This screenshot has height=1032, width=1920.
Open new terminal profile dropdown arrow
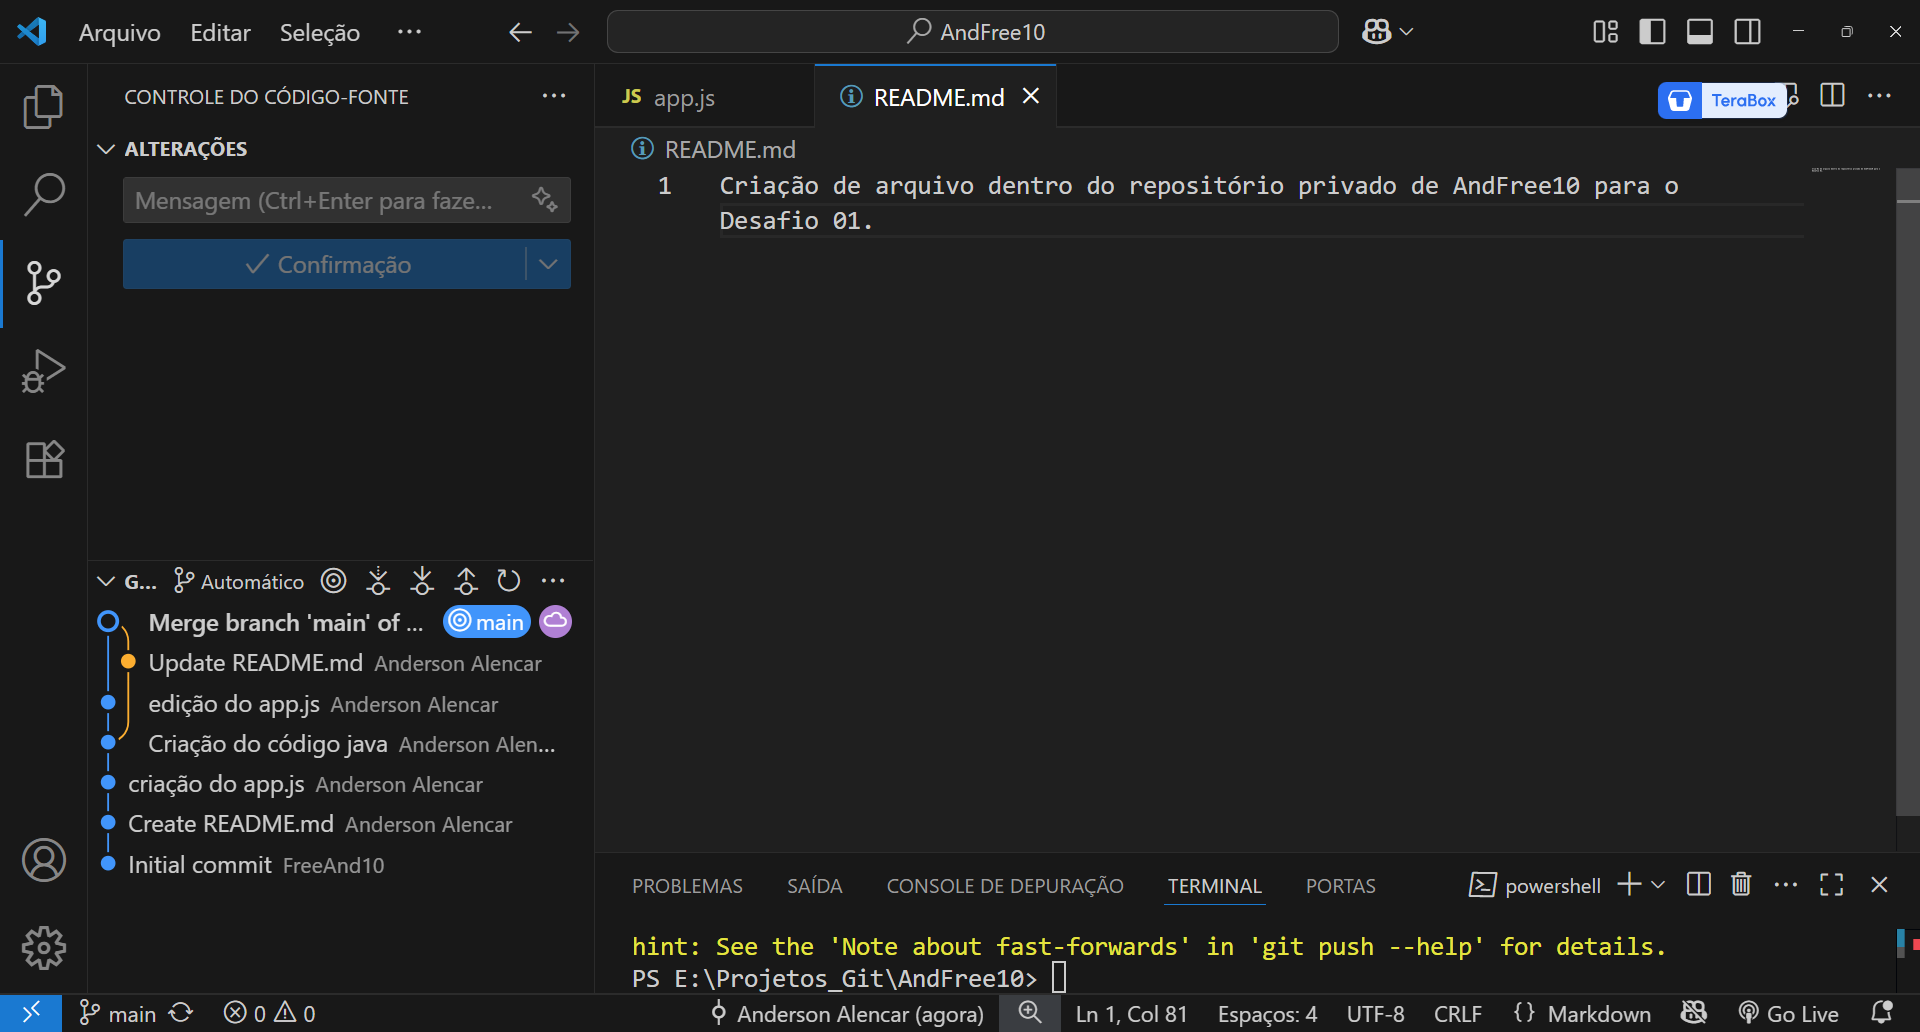point(1658,884)
